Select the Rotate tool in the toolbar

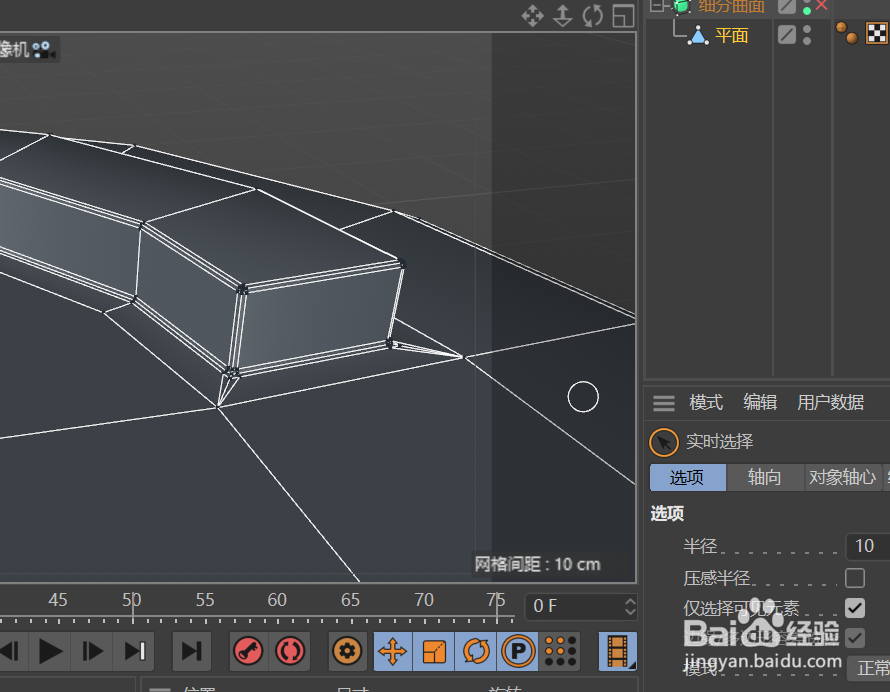point(476,651)
